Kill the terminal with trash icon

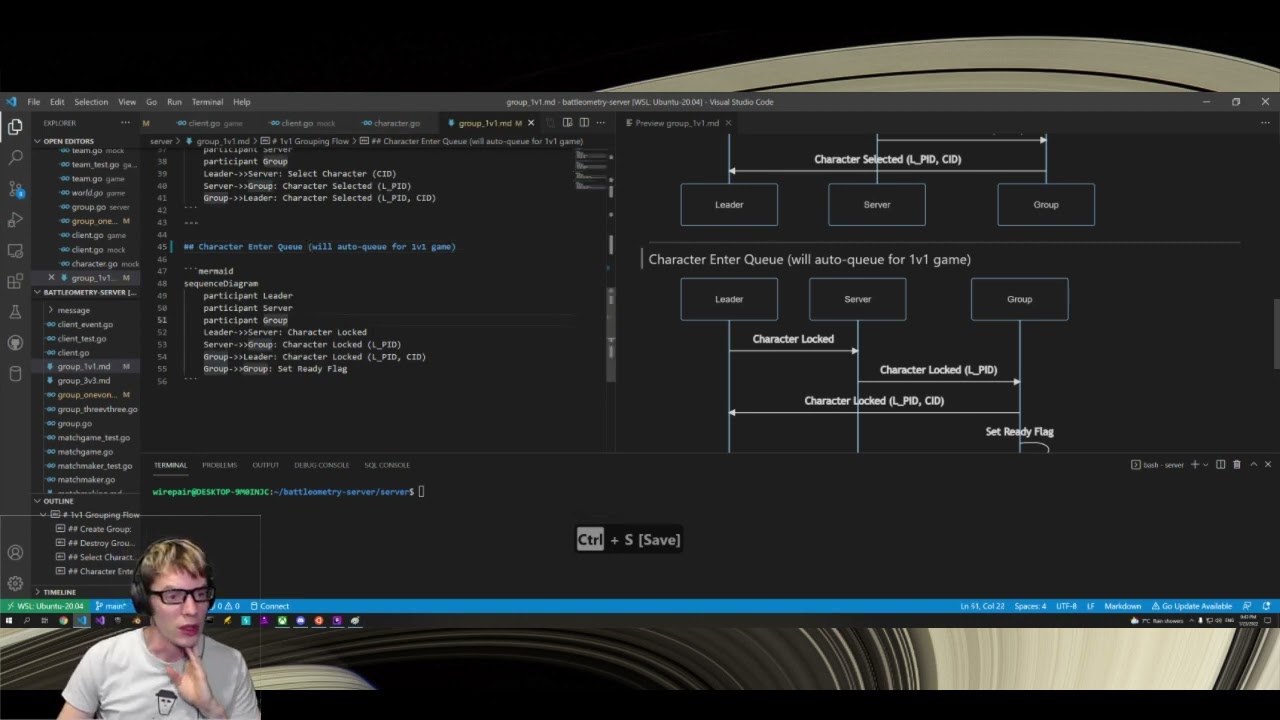pos(1237,465)
